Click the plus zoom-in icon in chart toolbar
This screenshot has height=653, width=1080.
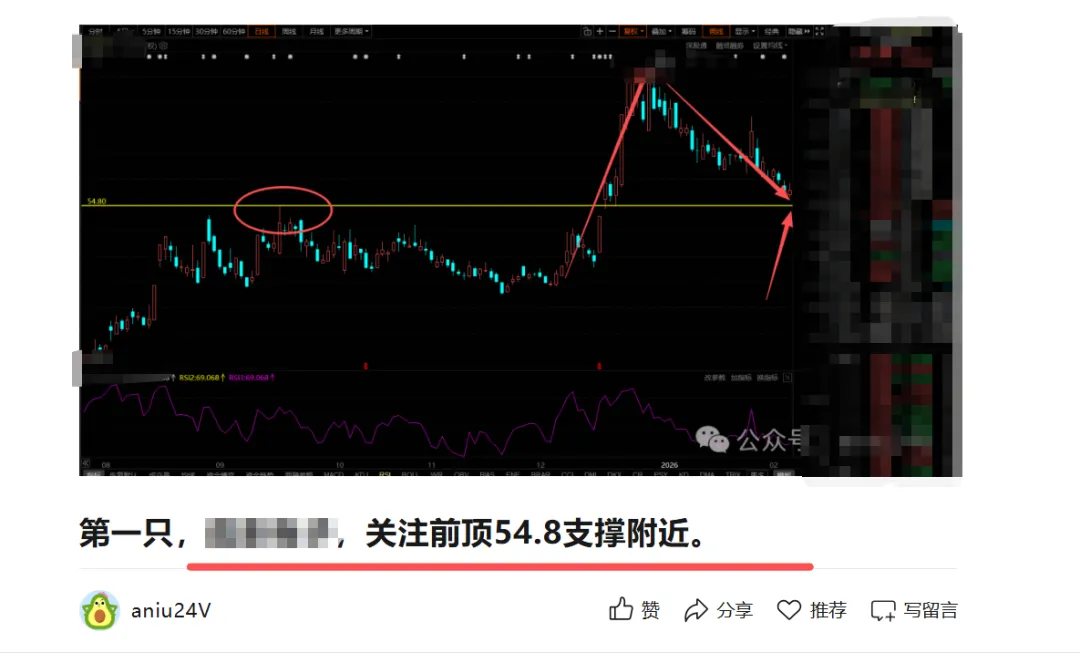600,32
